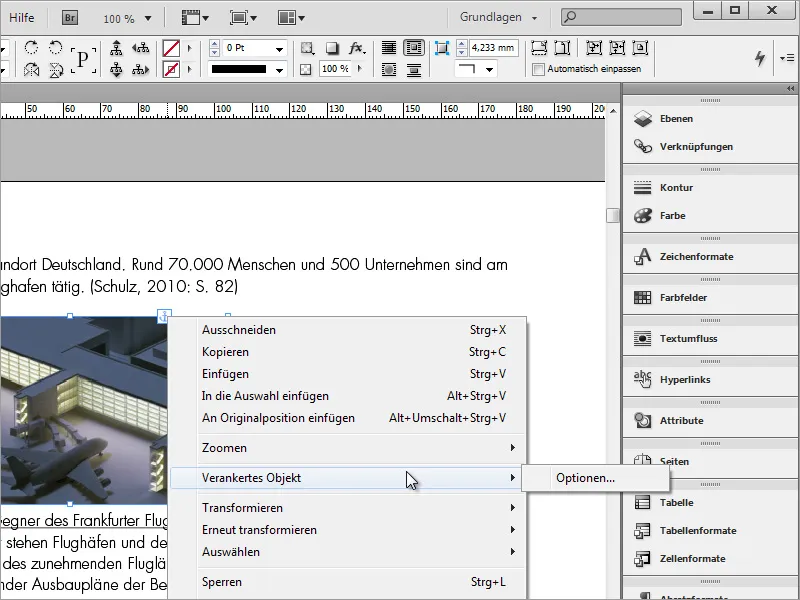
Task: Open the fx effects button
Action: coord(357,48)
